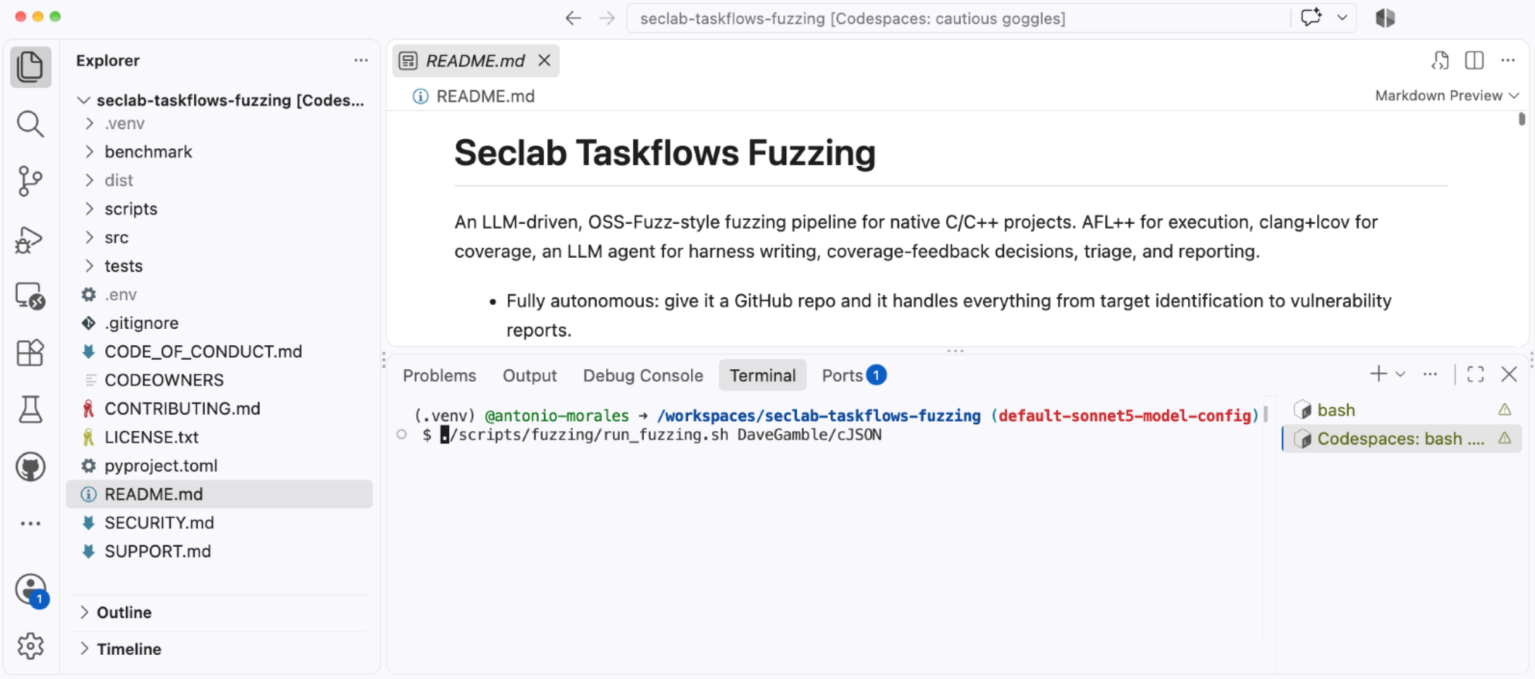
Task: Collapse the seclab-taskflows-fuzzing root folder
Action: tap(221, 100)
